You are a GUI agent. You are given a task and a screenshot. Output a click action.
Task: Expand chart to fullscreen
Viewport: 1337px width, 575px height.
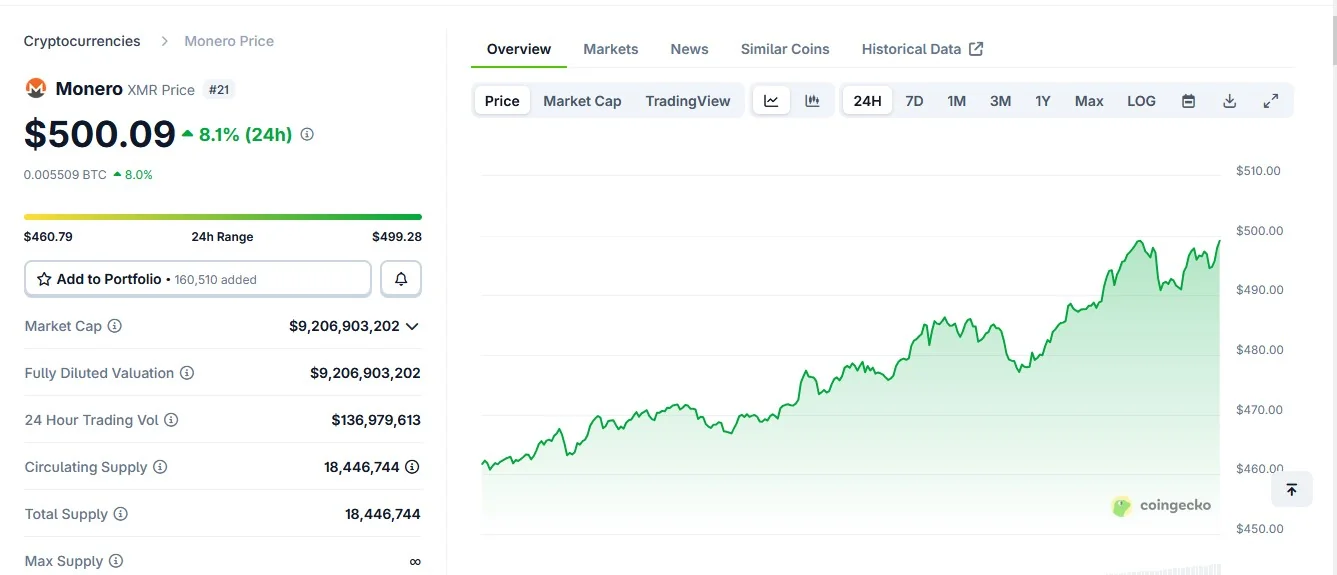[x=1271, y=101]
